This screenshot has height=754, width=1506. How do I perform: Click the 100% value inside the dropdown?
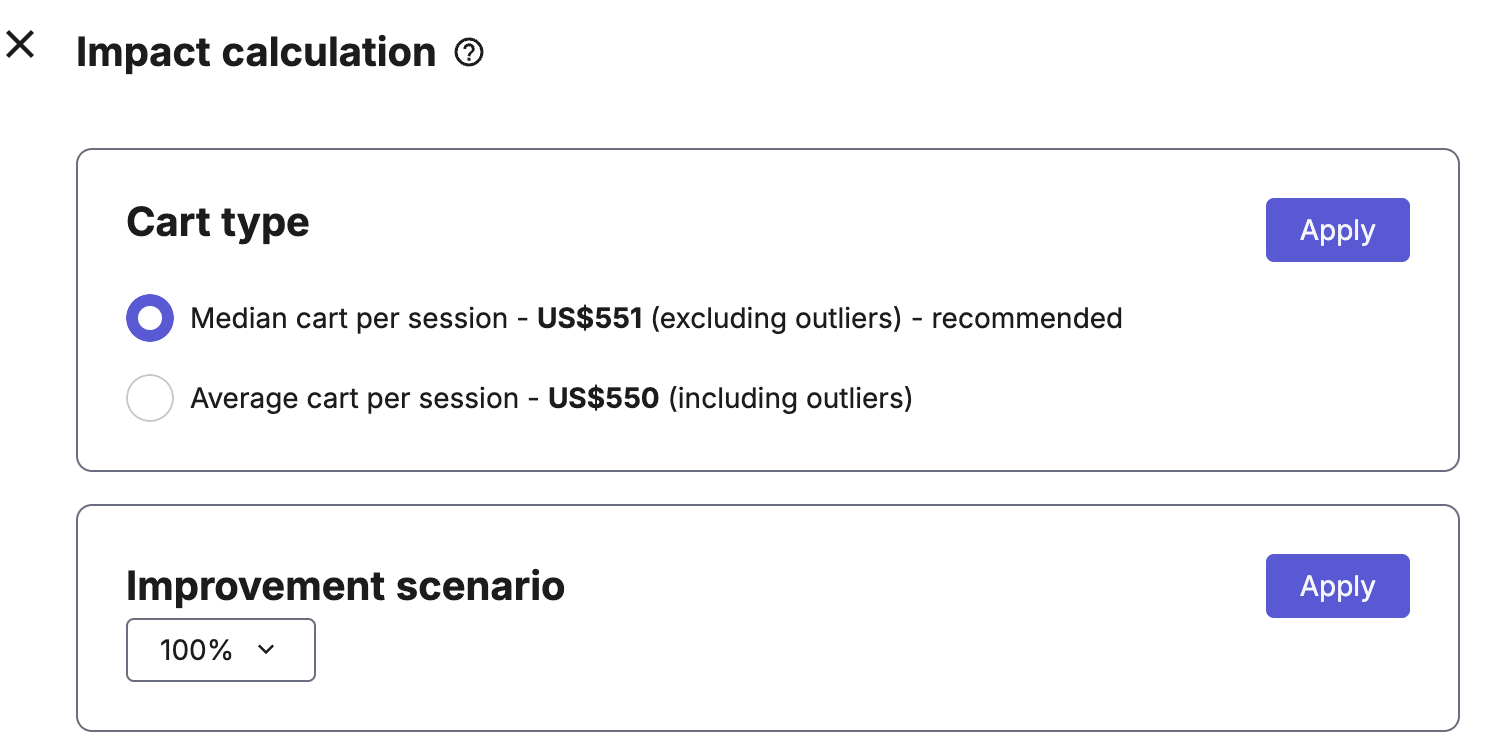point(196,650)
